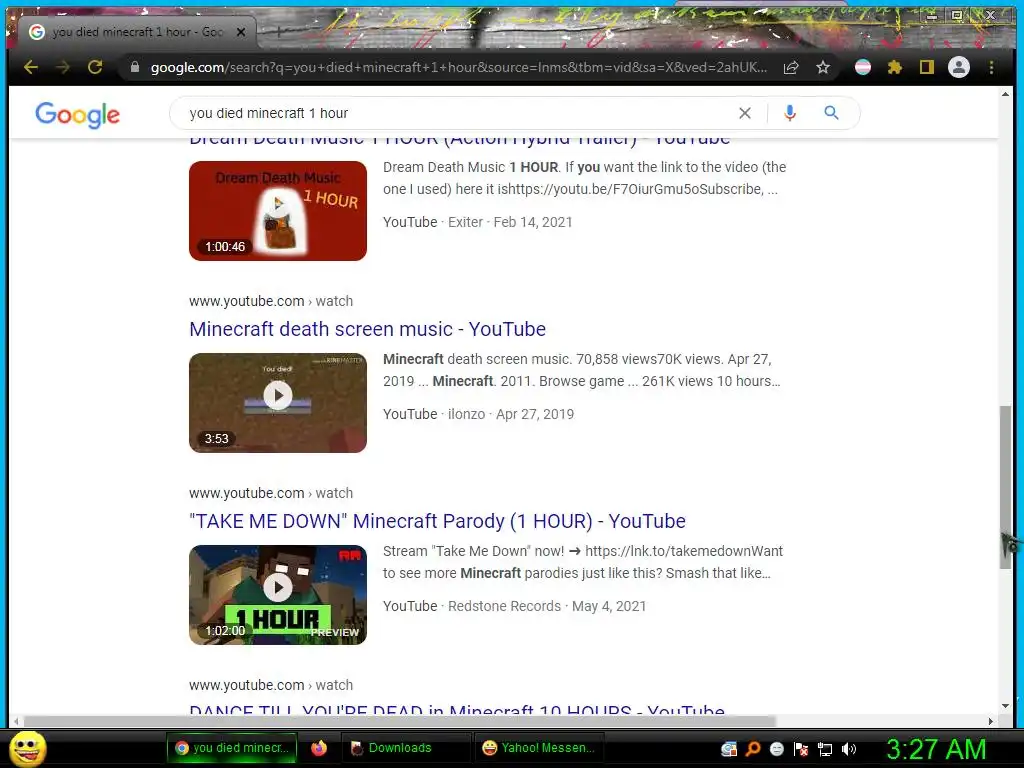The width and height of the screenshot is (1024, 768).
Task: Click horizontal scrollbar right arrow
Action: (991, 721)
